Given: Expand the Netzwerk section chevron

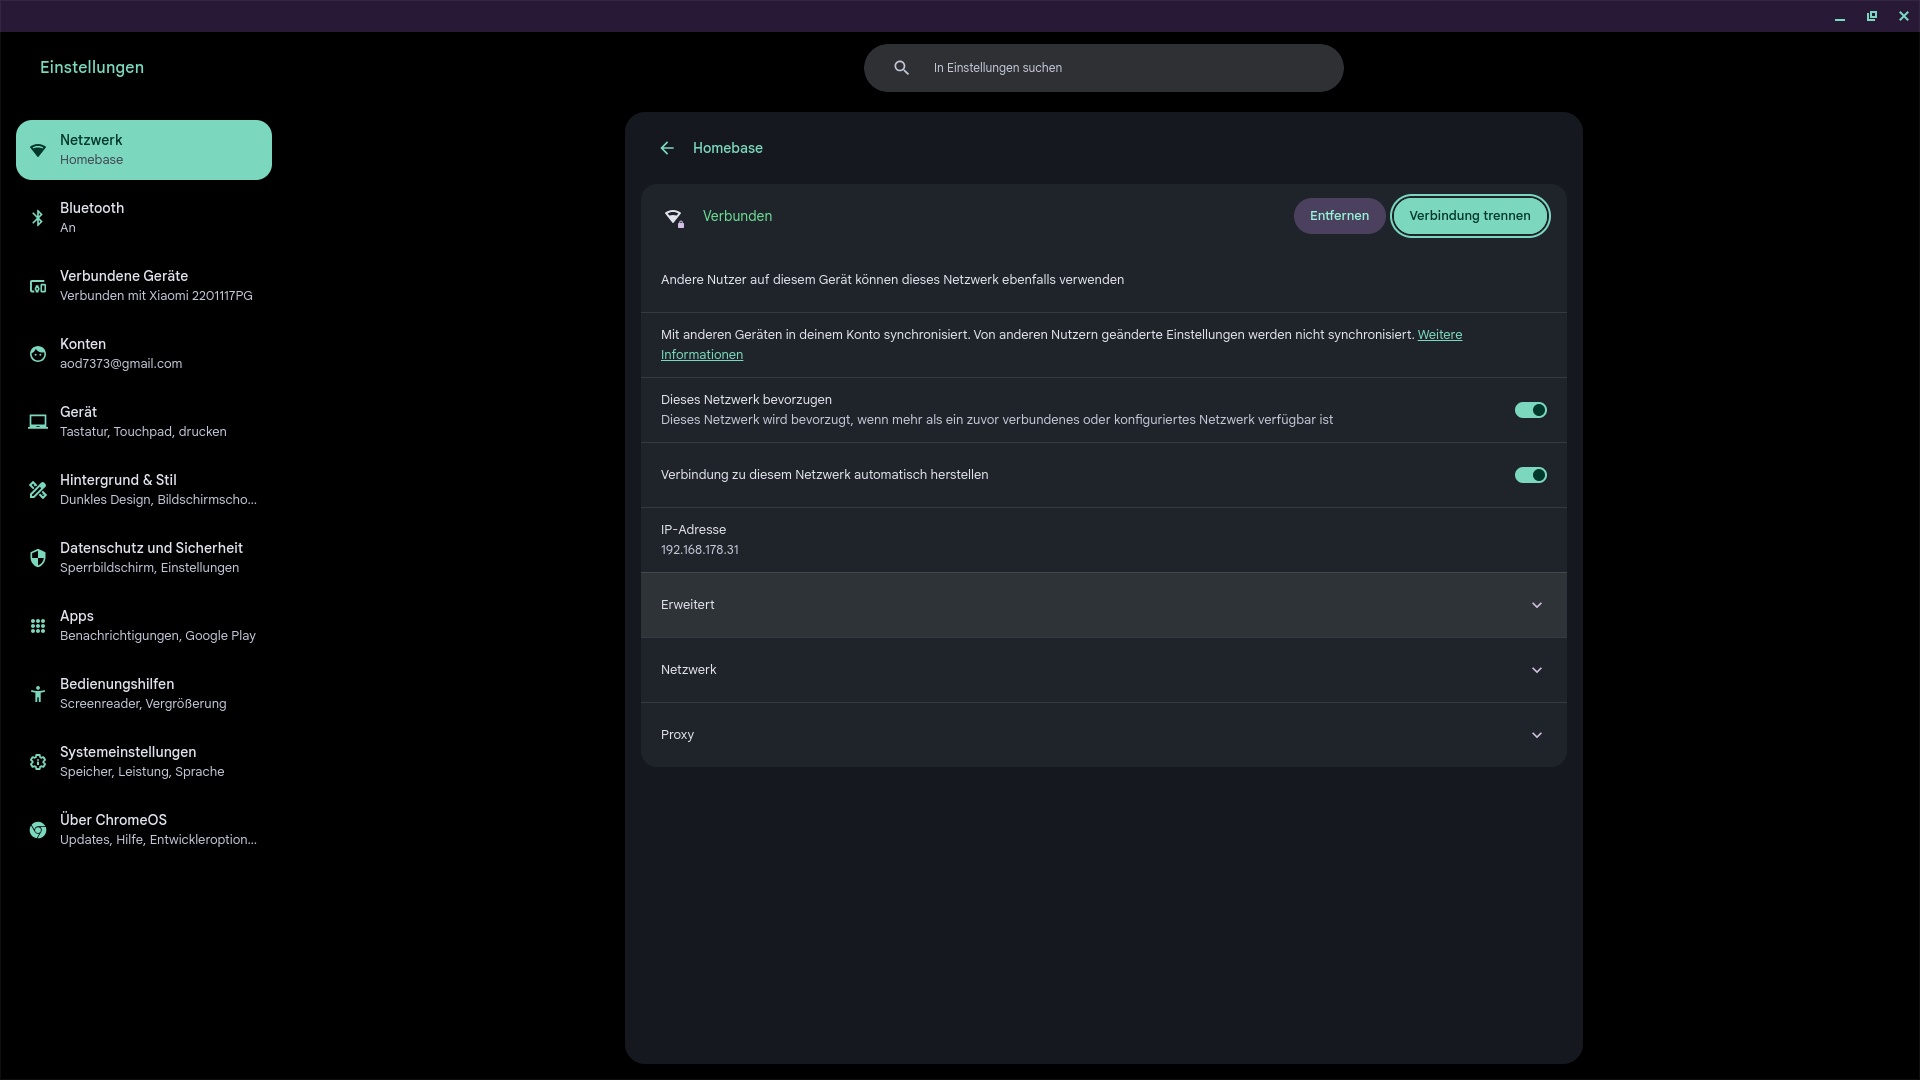Looking at the screenshot, I should point(1536,670).
